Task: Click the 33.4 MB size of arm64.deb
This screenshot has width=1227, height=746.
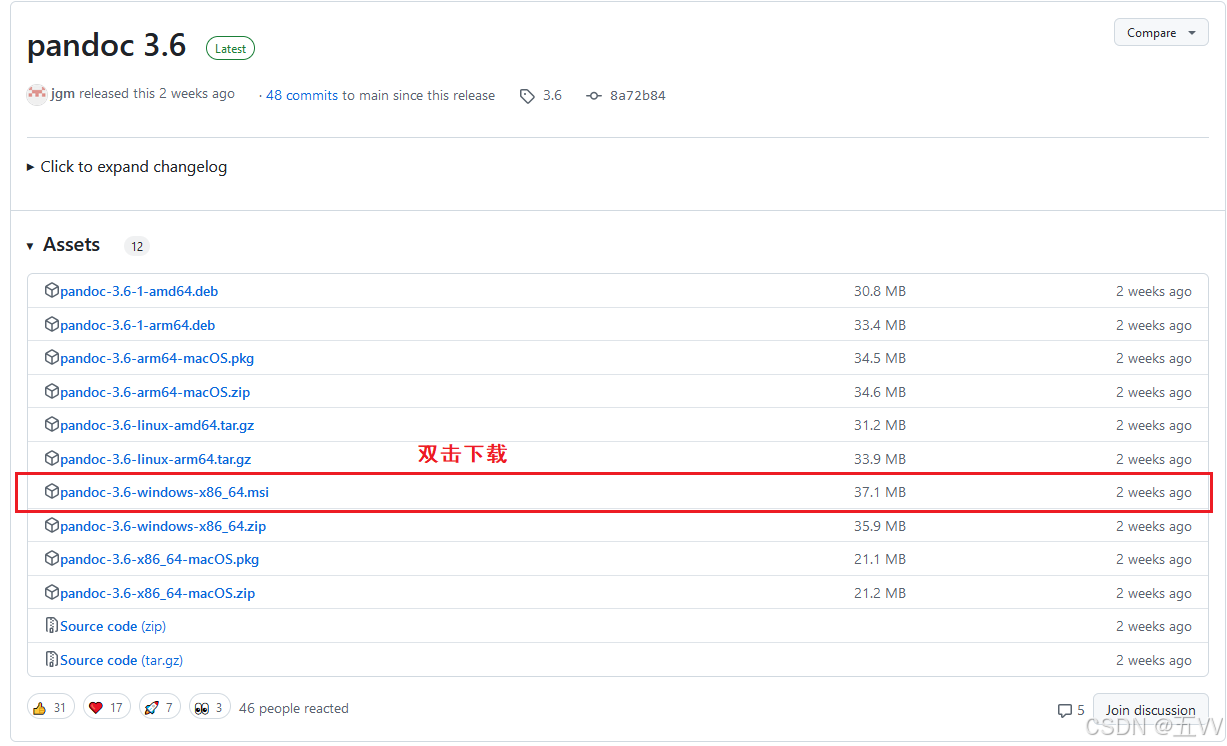Action: 880,325
